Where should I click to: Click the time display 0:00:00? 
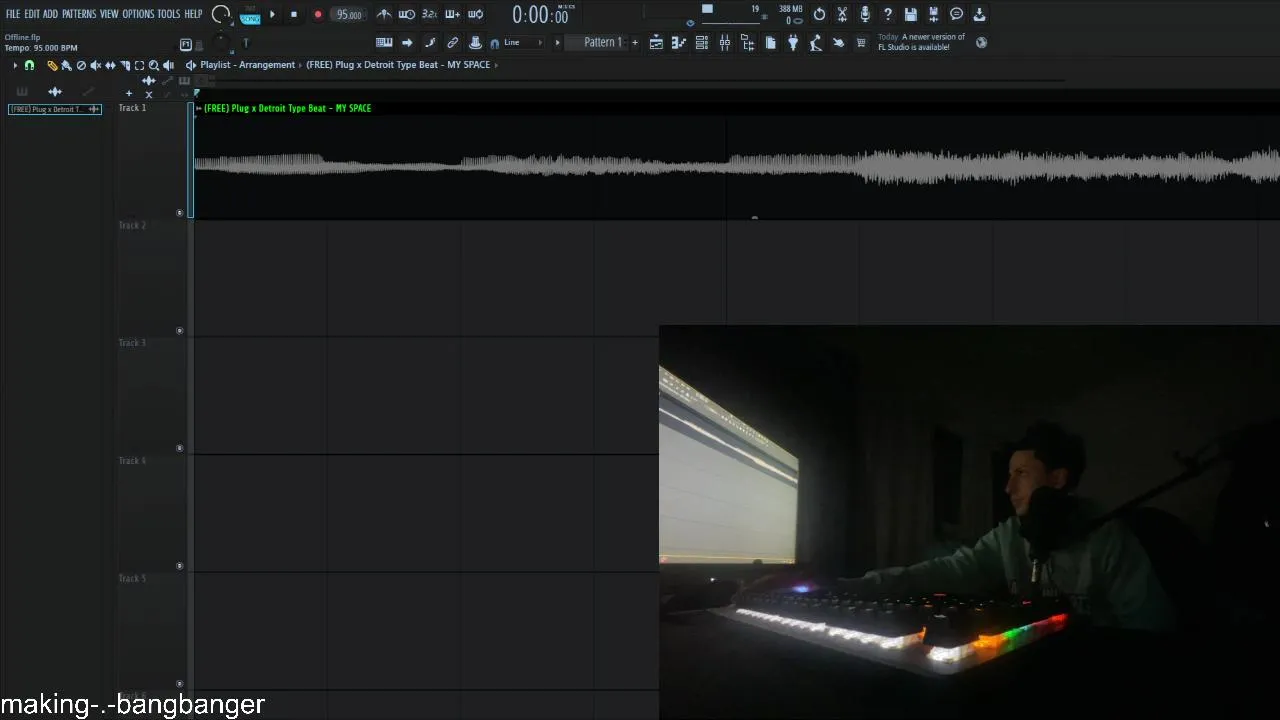pos(540,15)
